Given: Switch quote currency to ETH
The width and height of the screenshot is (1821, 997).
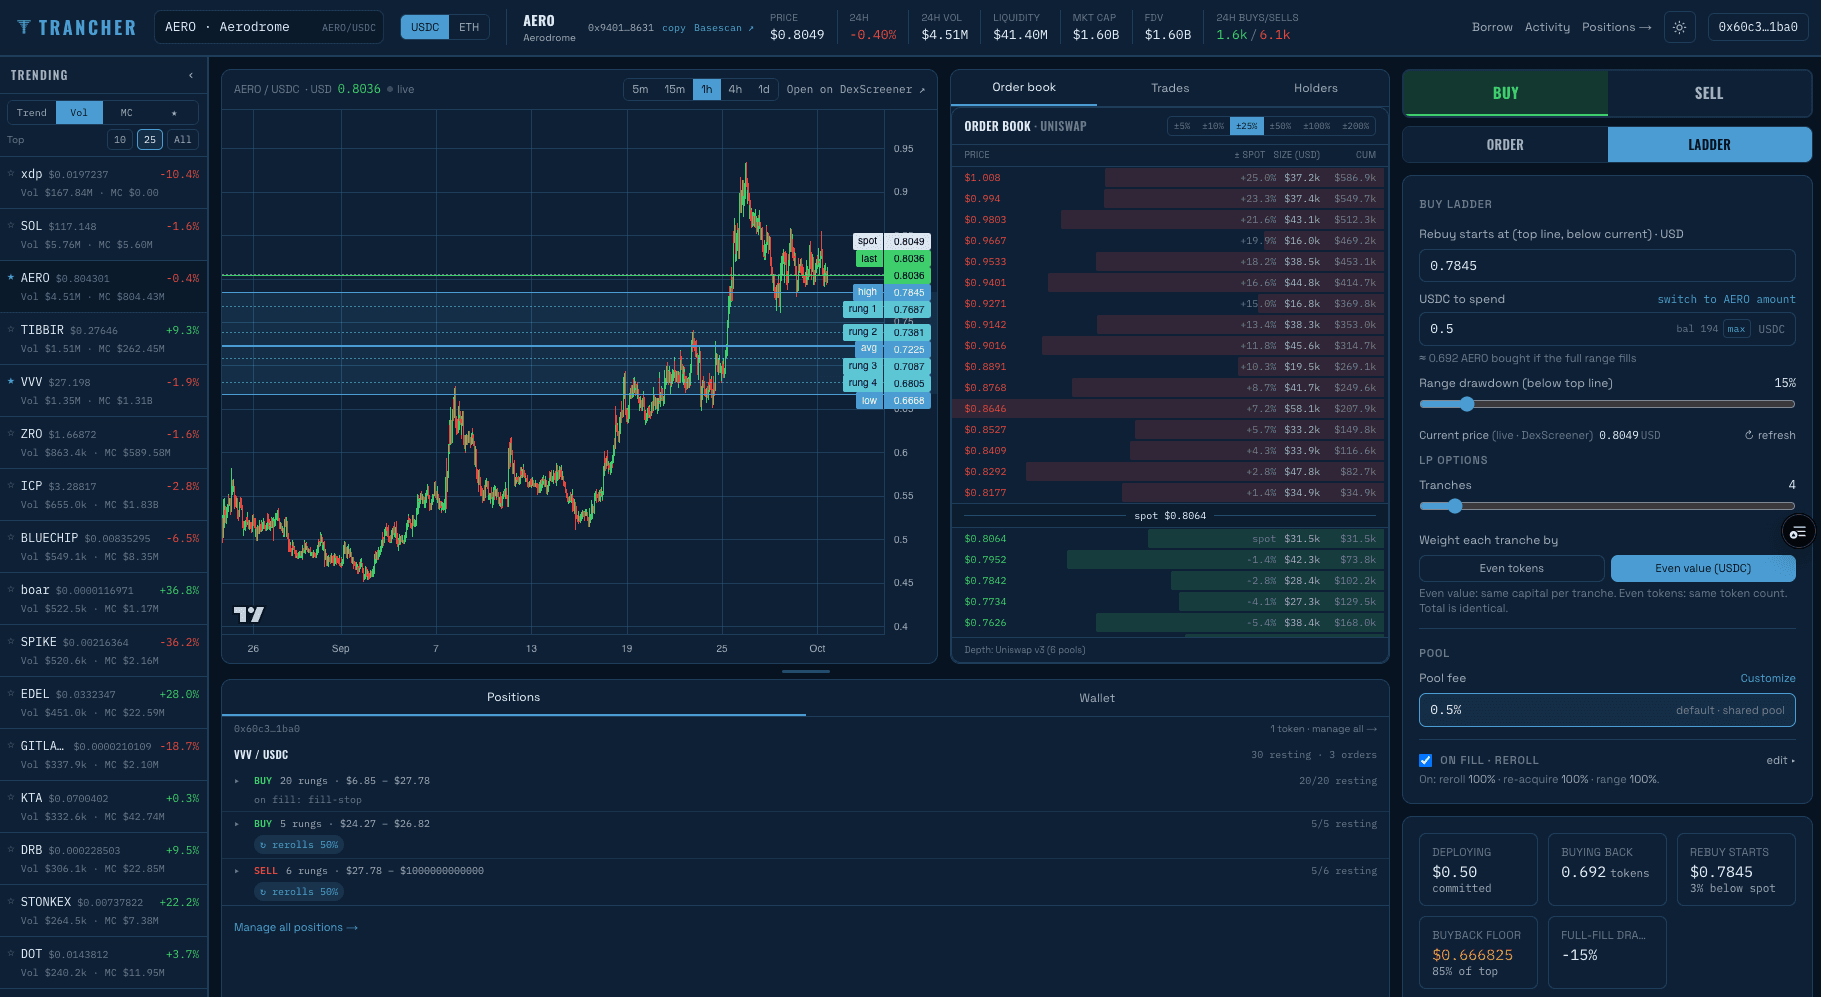Looking at the screenshot, I should 469,27.
